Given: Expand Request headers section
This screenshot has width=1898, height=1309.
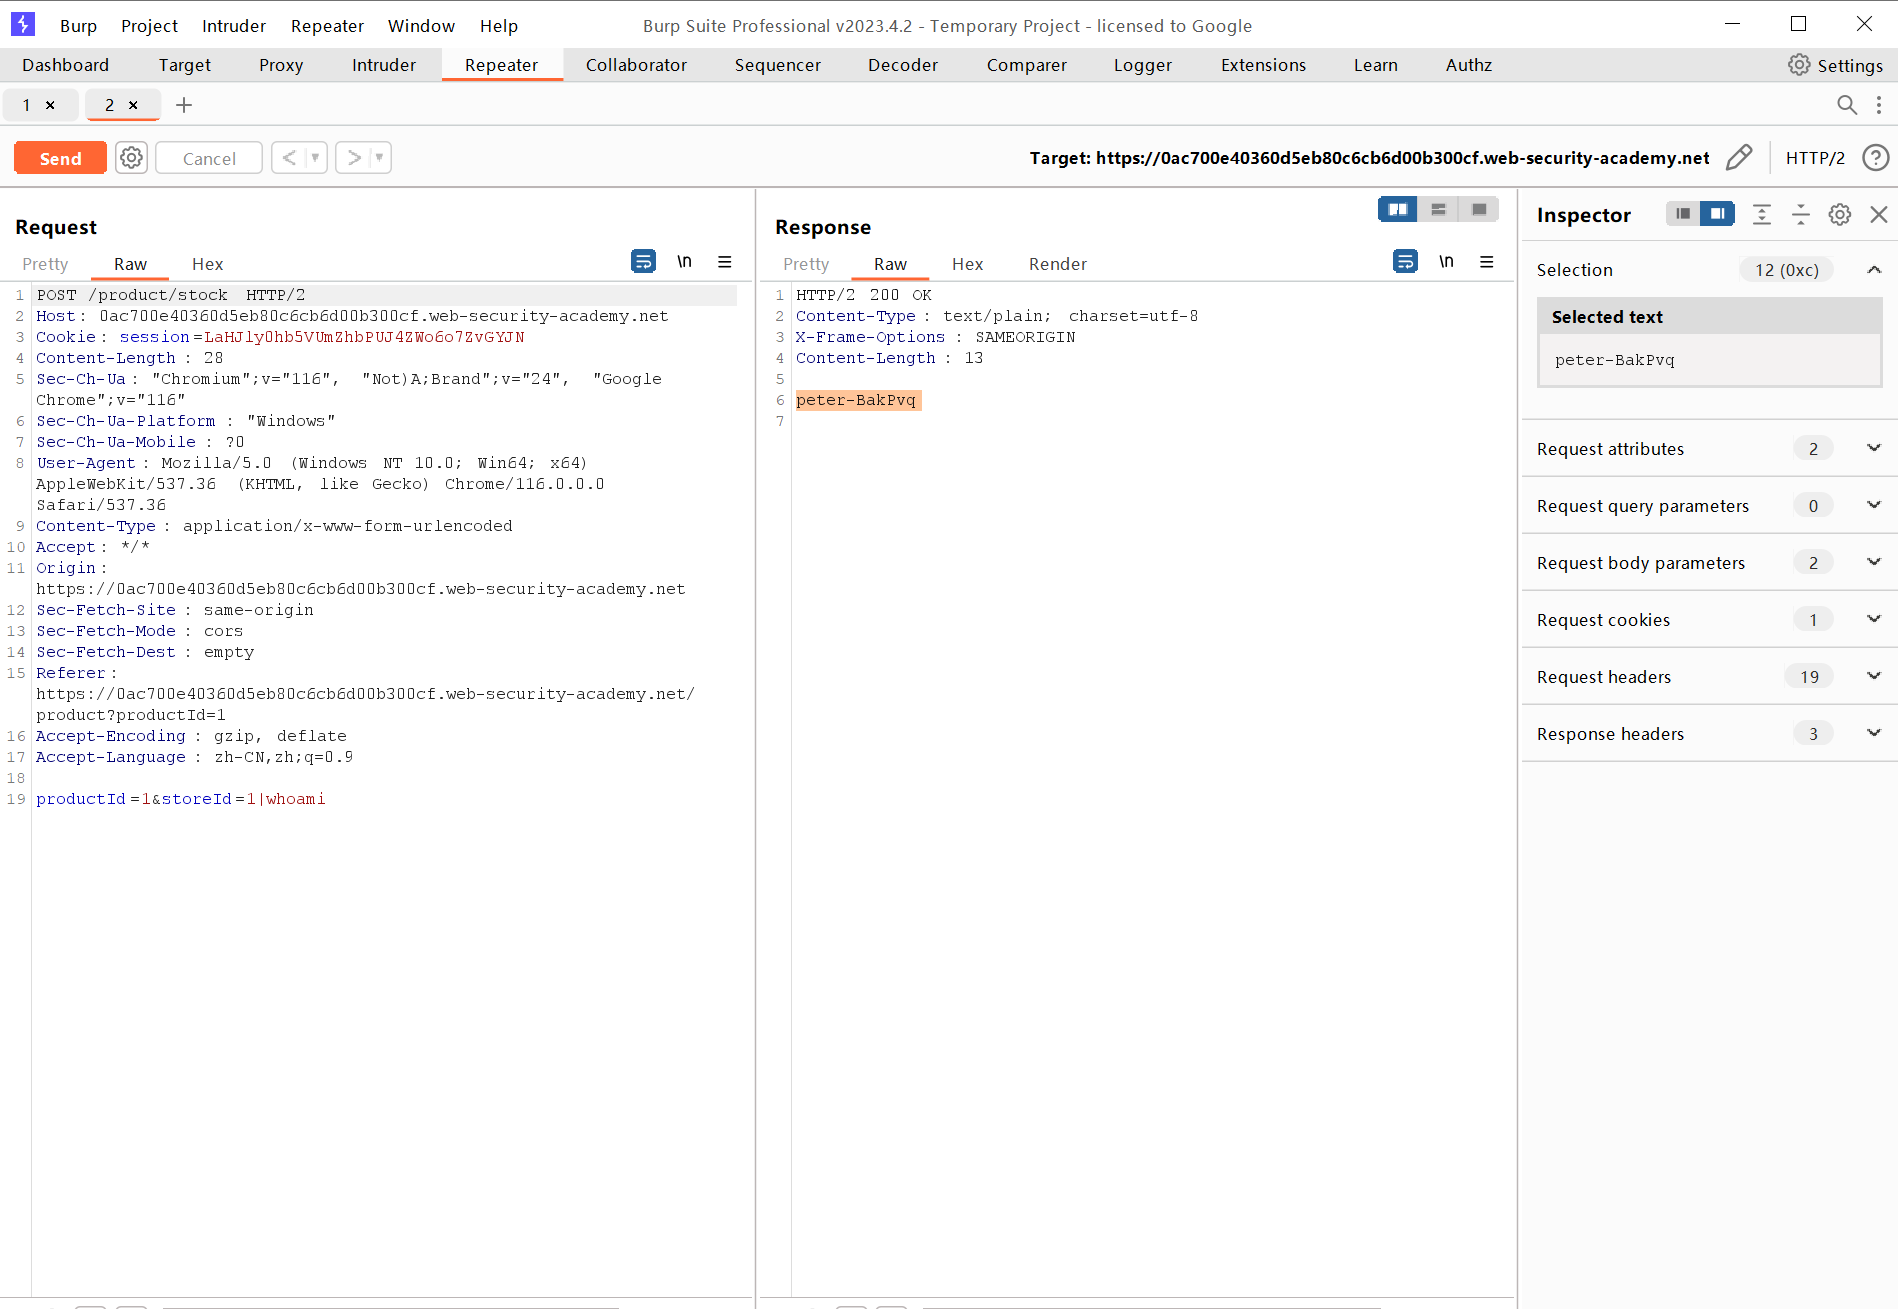Looking at the screenshot, I should point(1874,676).
